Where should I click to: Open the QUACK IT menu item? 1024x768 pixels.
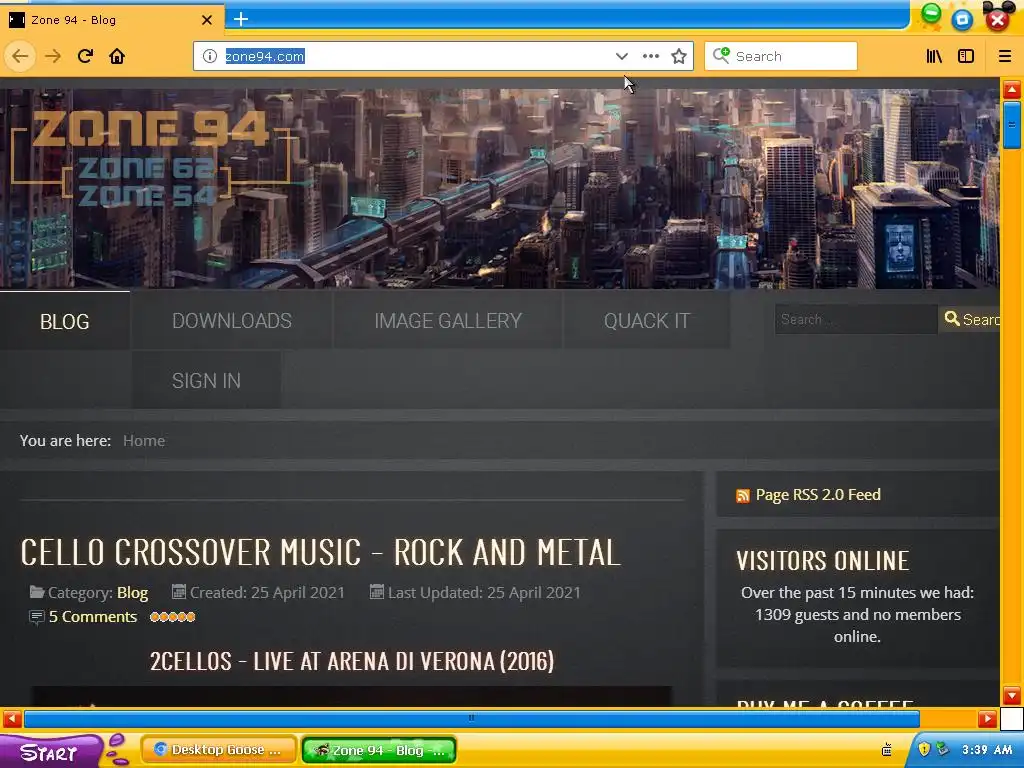pyautogui.click(x=647, y=321)
